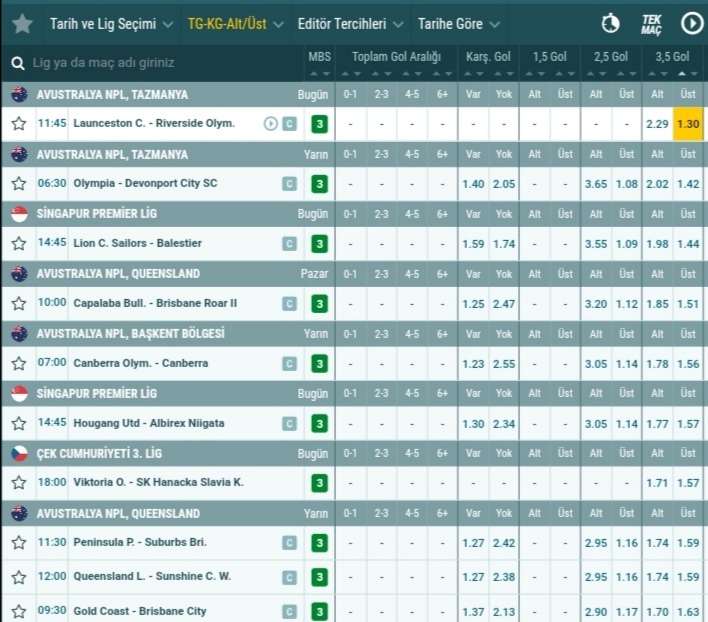This screenshot has height=622, width=708.
Task: Click C icon on Peninsula P. row
Action: pyautogui.click(x=289, y=543)
